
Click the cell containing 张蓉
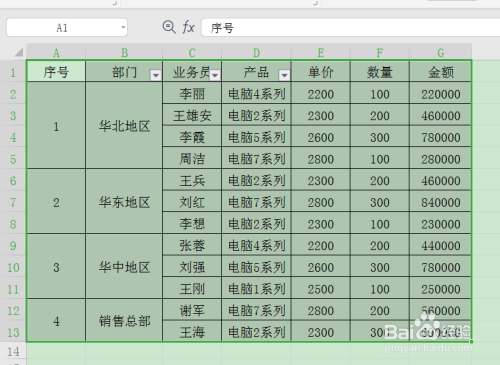coord(192,245)
